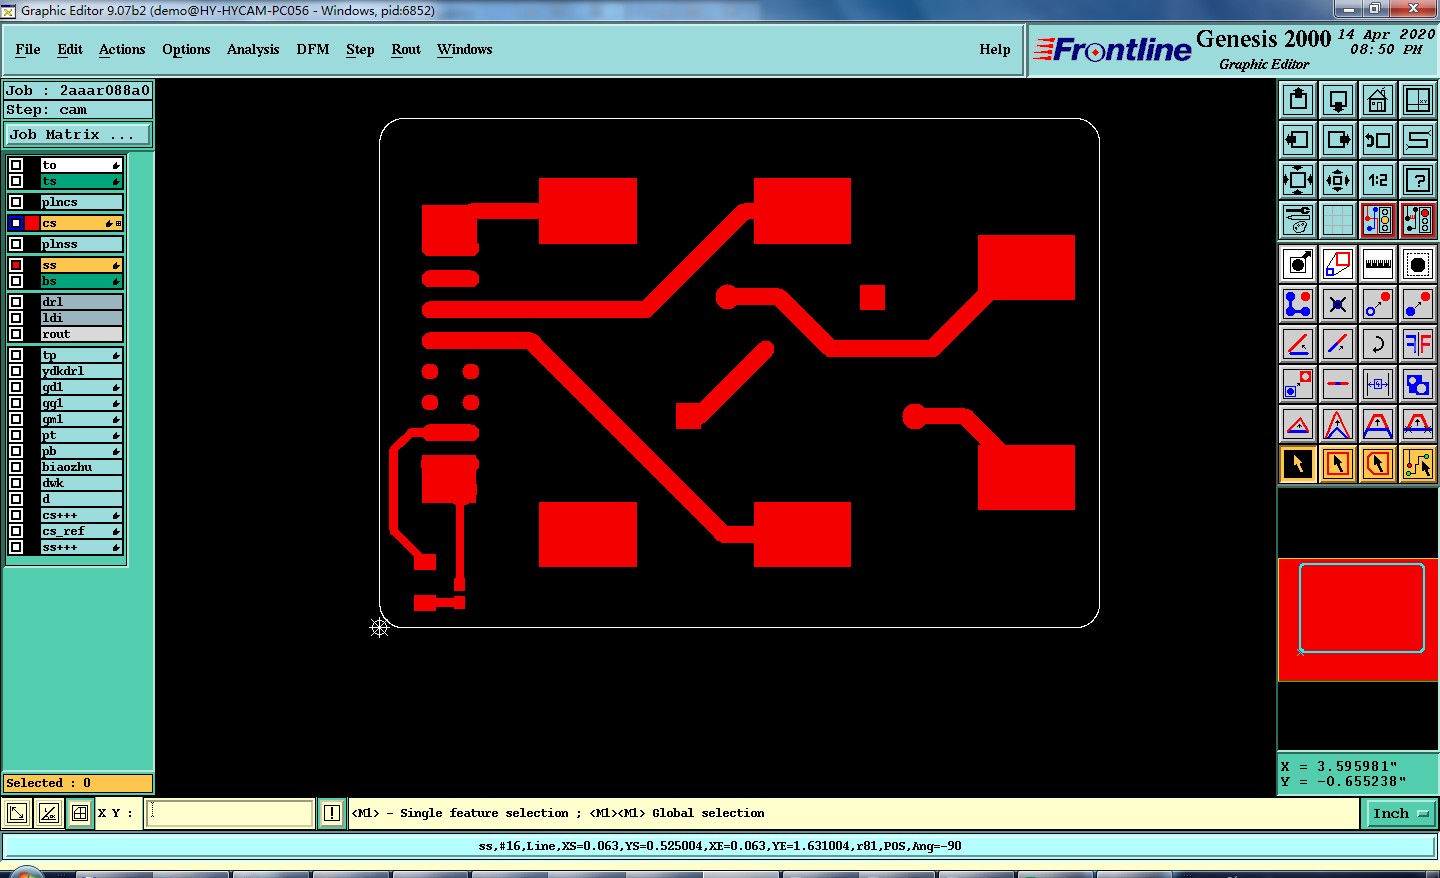Select the dwk layer name
1440x878 pixels.
81,483
